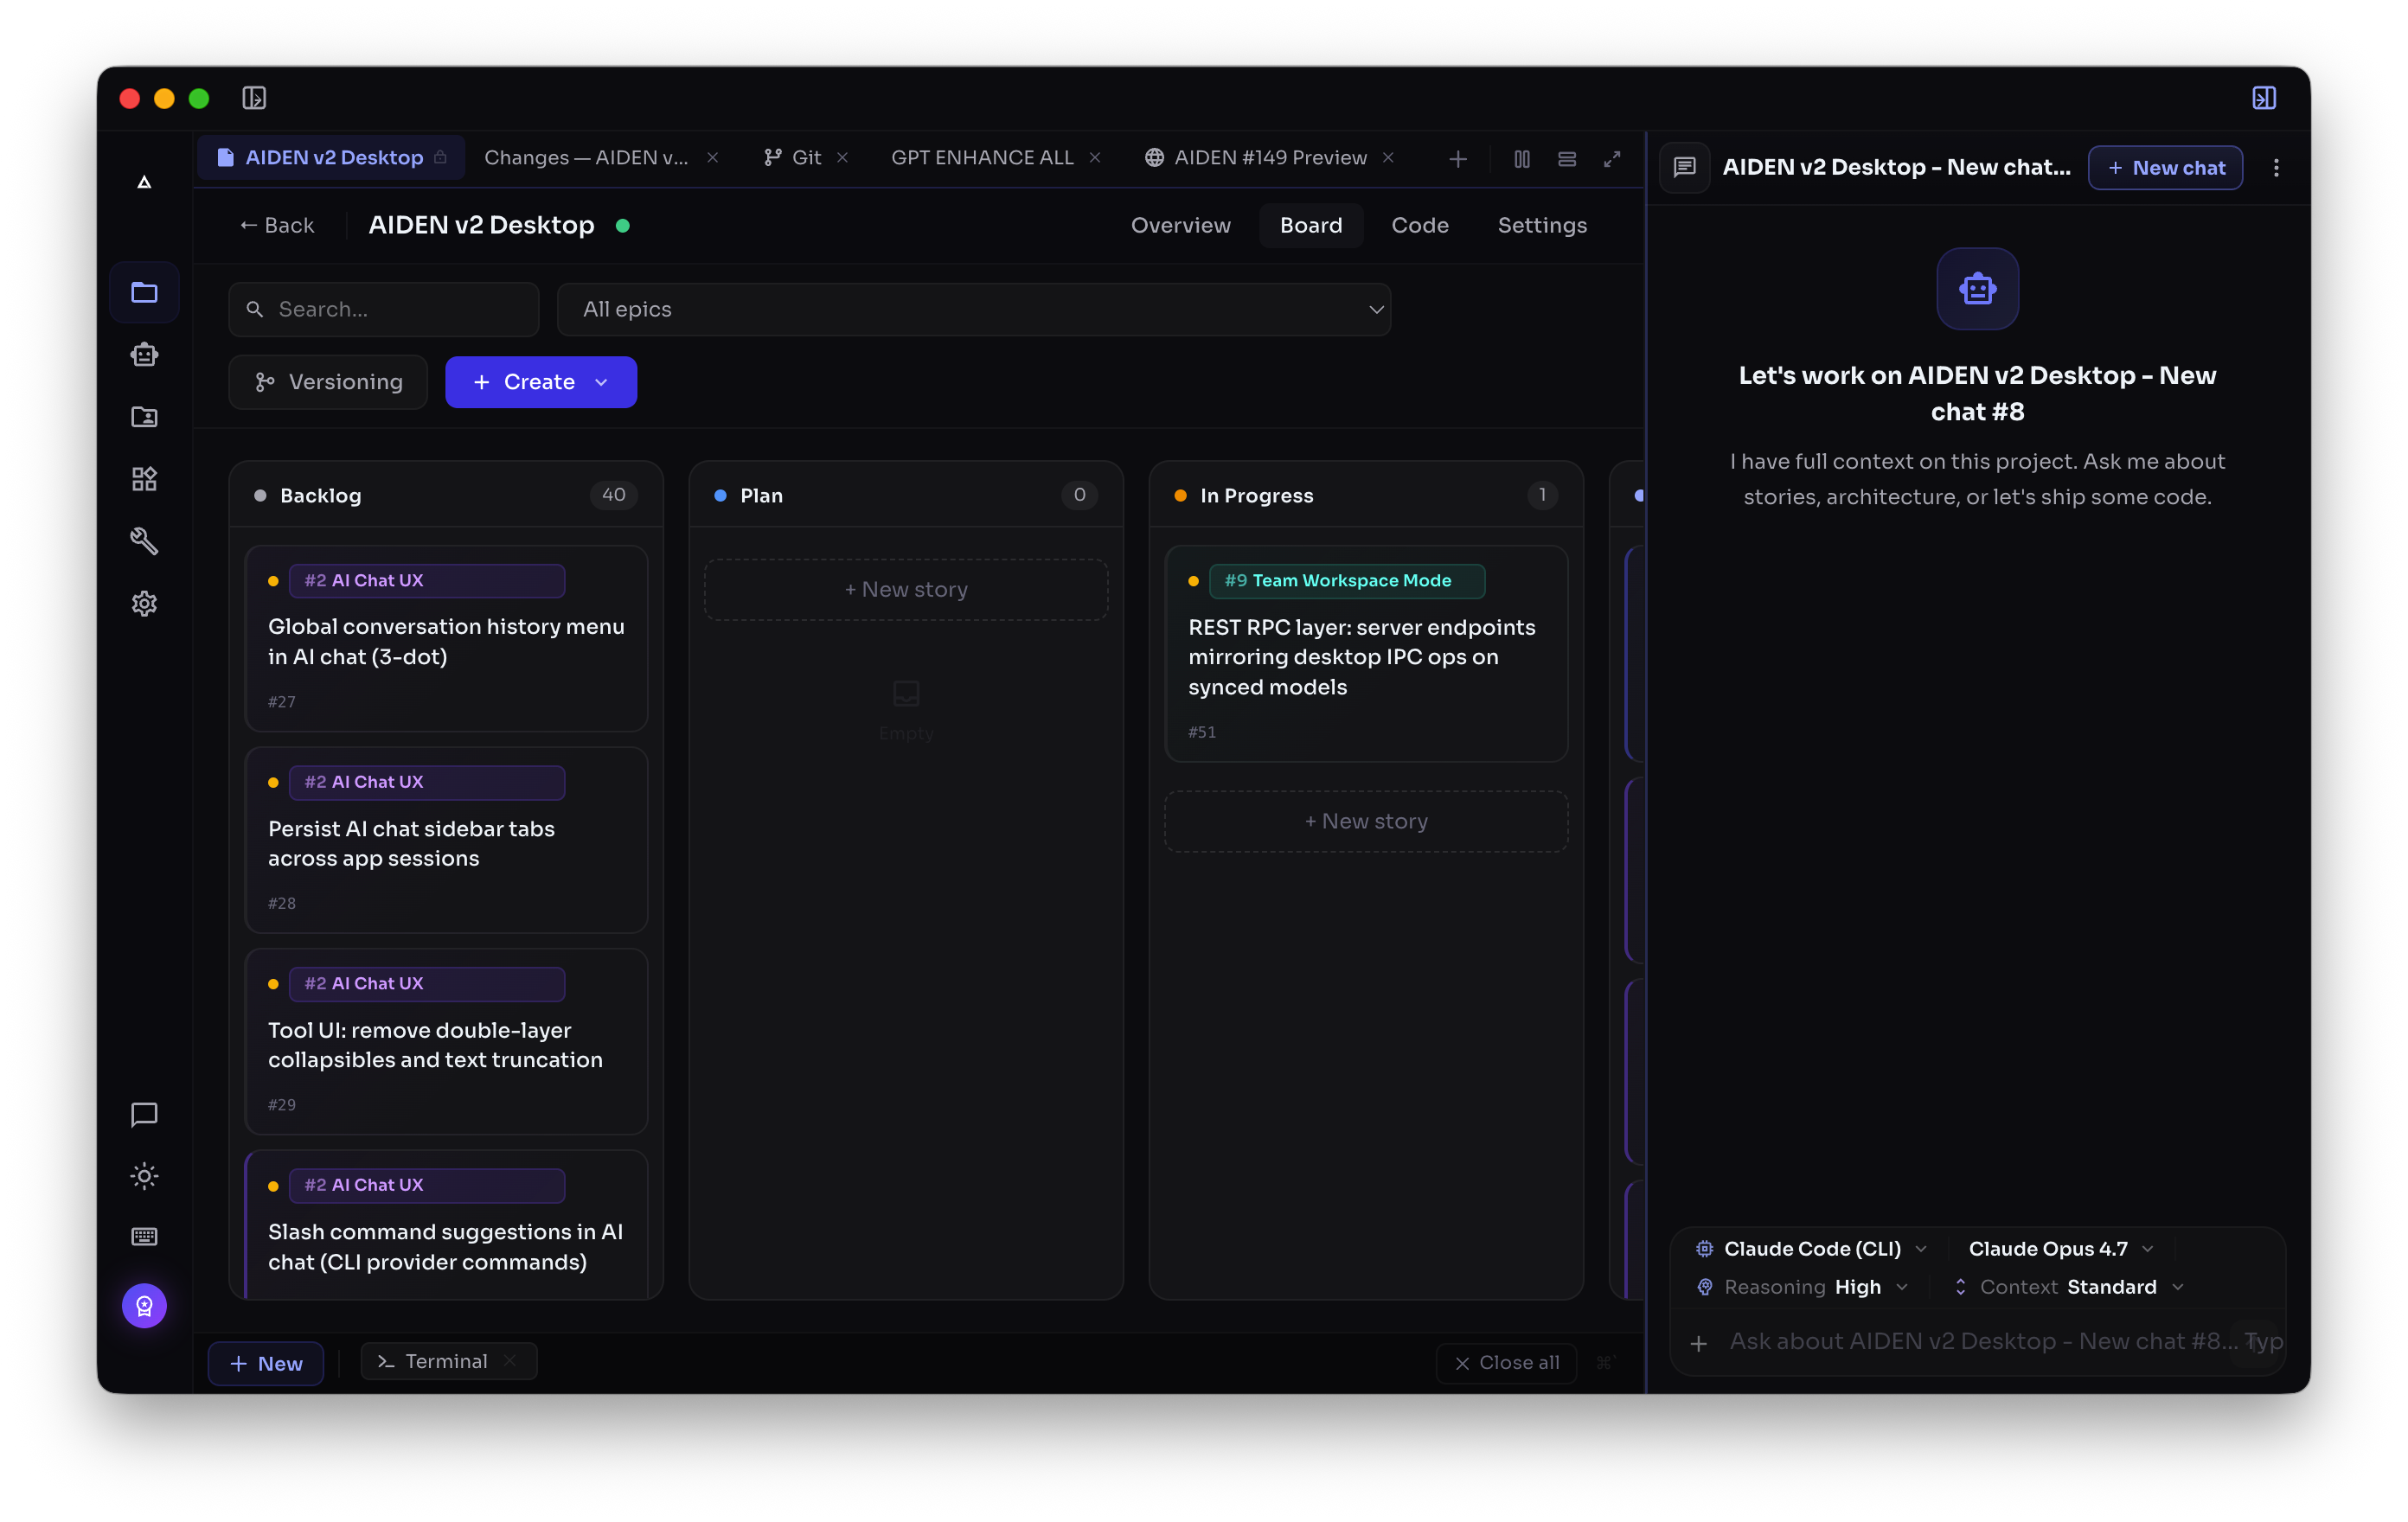Click the split-columns layout icon in tab bar
Image resolution: width=2408 pixels, height=1522 pixels.
point(1522,158)
